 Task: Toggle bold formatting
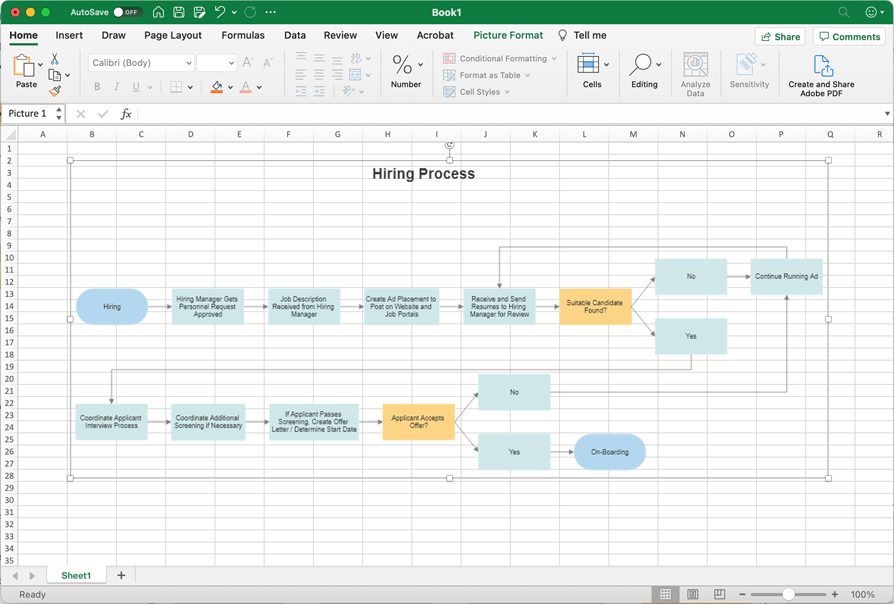pyautogui.click(x=97, y=87)
